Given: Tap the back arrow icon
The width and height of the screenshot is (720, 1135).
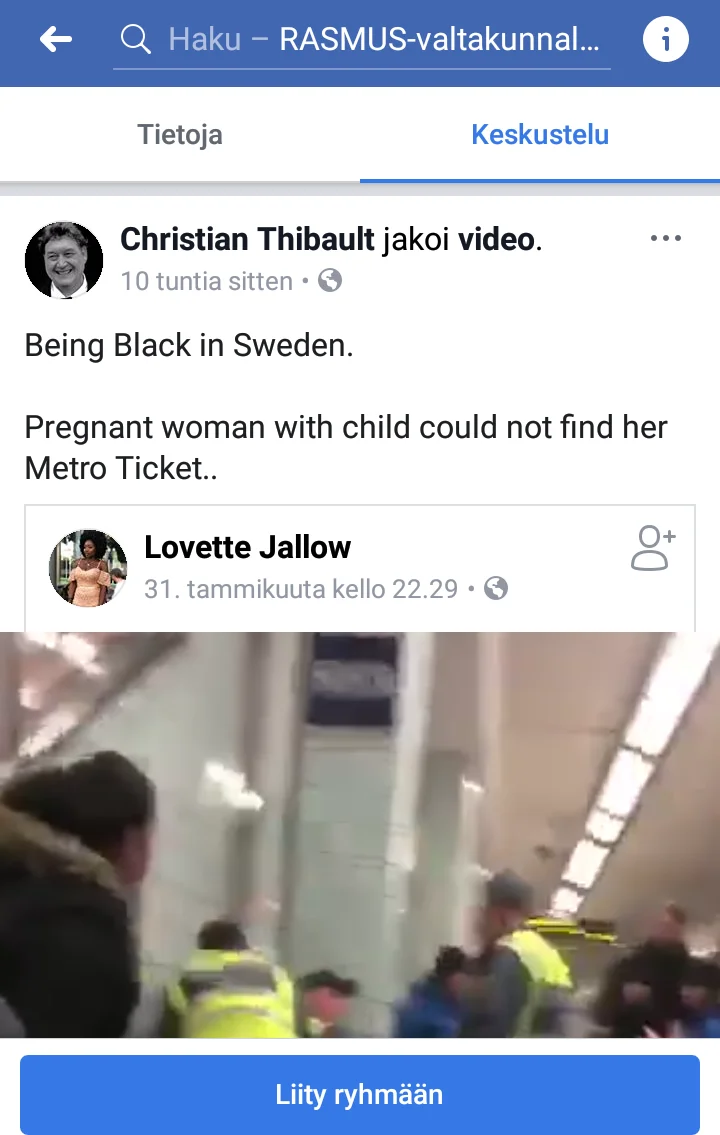Looking at the screenshot, I should coord(56,39).
